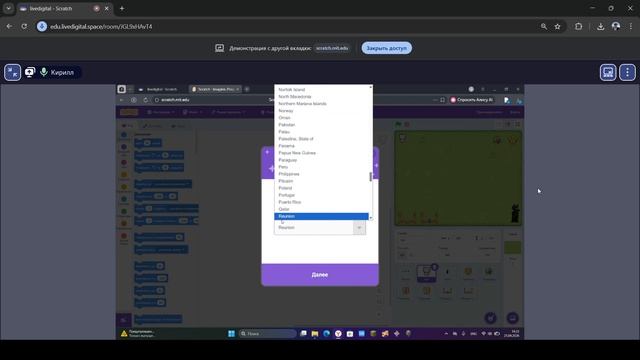Click the address bar edu.livedigital.space URL
Image resolution: width=640 pixels, height=360 pixels.
101,27
